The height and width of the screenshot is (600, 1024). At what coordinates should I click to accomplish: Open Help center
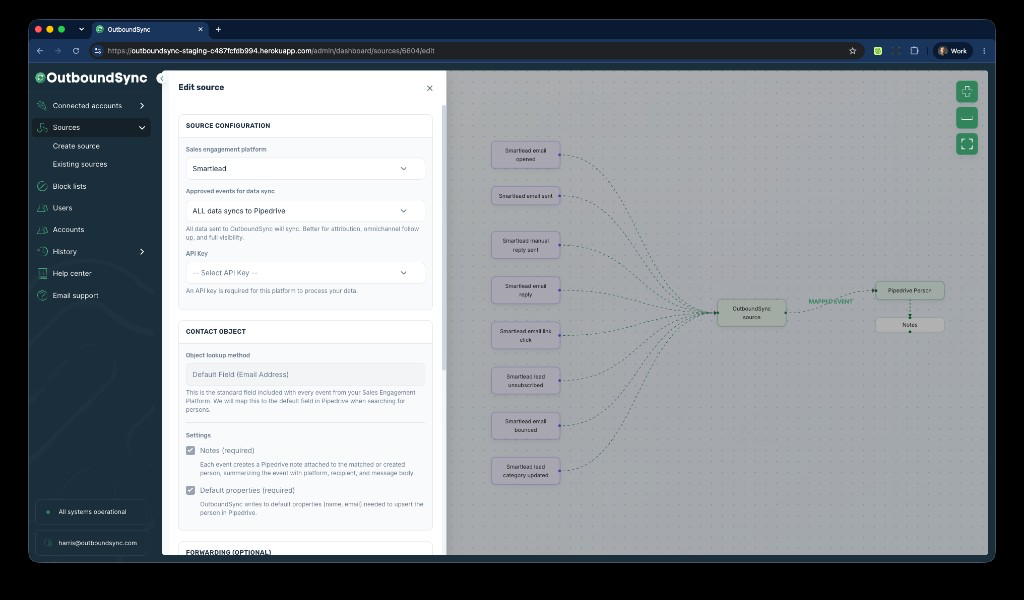pyautogui.click(x=72, y=274)
